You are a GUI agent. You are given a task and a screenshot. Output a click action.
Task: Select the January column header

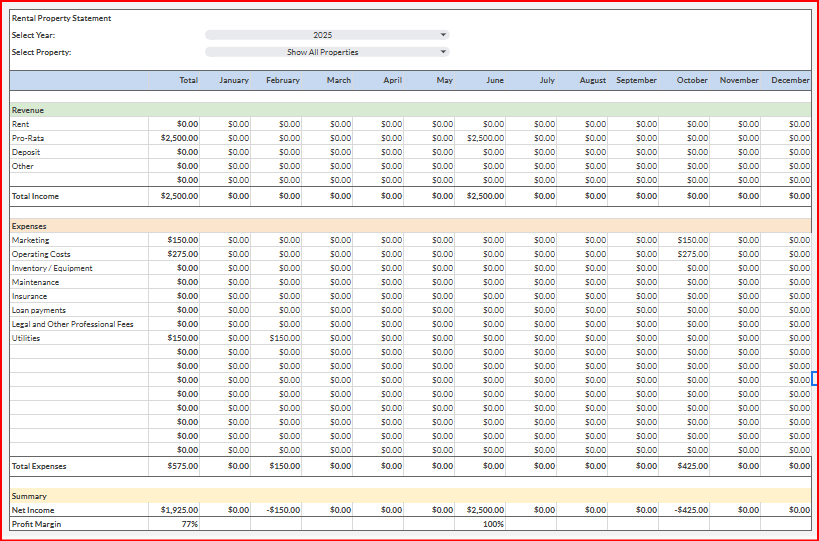(225, 80)
